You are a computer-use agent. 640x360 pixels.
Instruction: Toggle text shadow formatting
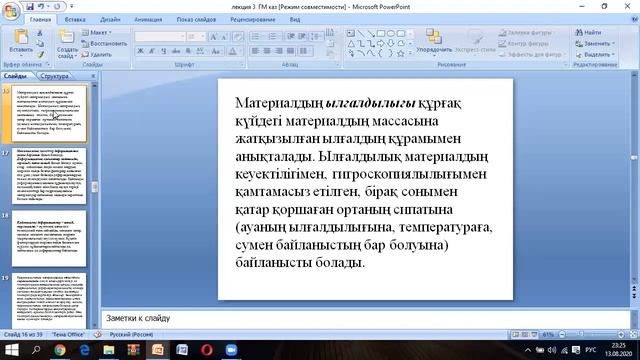pyautogui.click(x=188, y=51)
